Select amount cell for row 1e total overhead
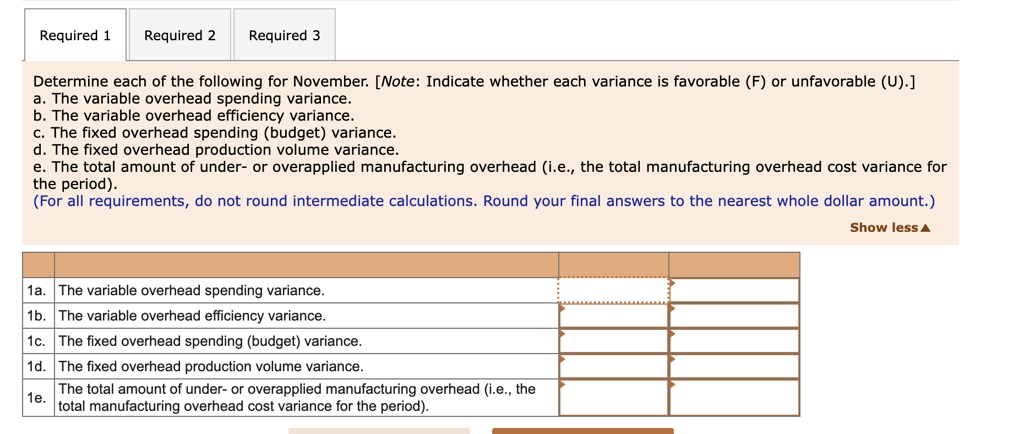The image size is (1024, 434). point(613,397)
